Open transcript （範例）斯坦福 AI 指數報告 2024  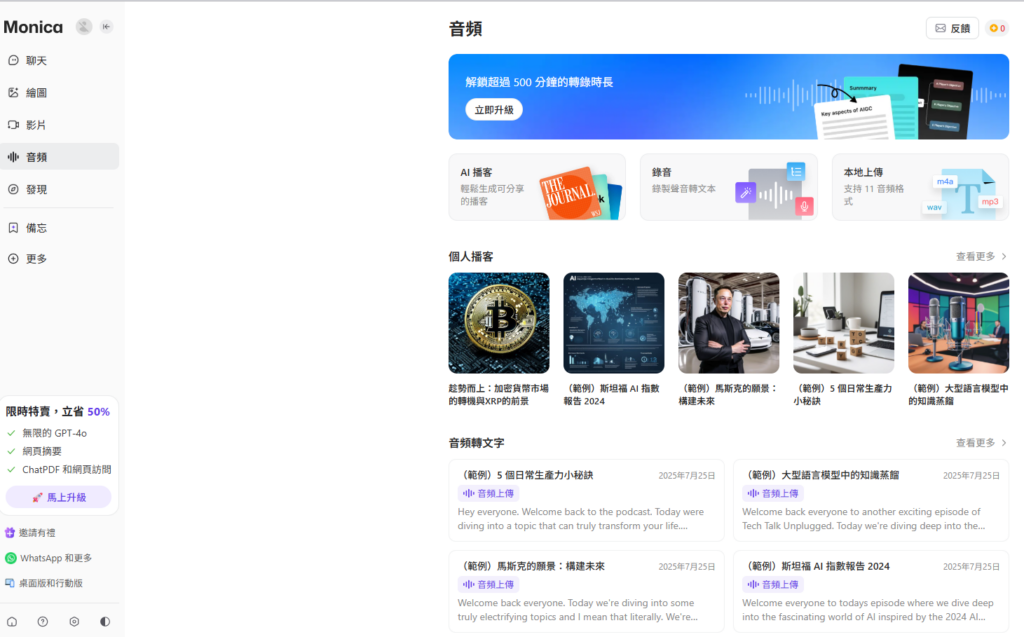tap(871, 591)
